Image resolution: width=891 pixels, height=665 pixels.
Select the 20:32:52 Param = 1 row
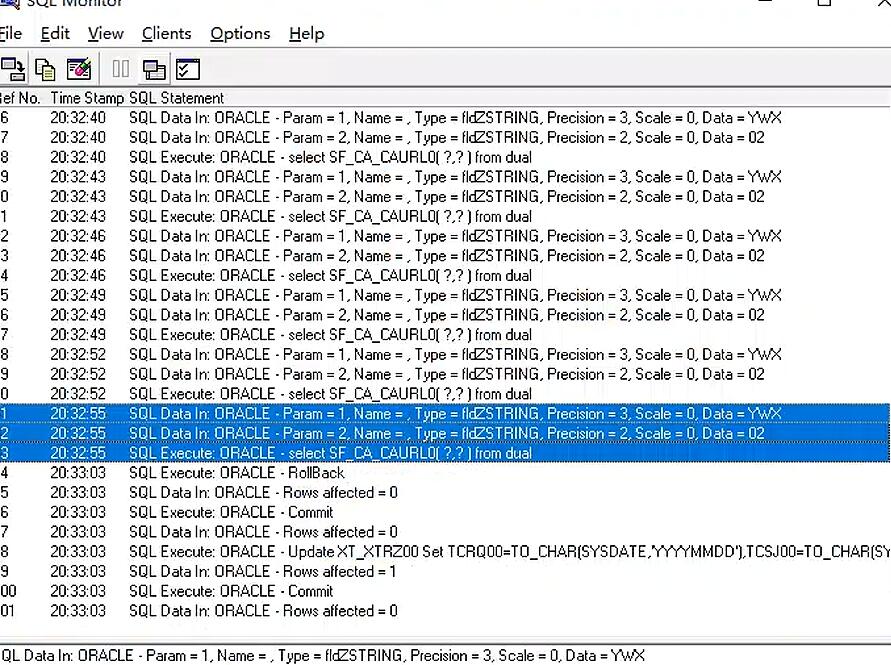pos(445,354)
